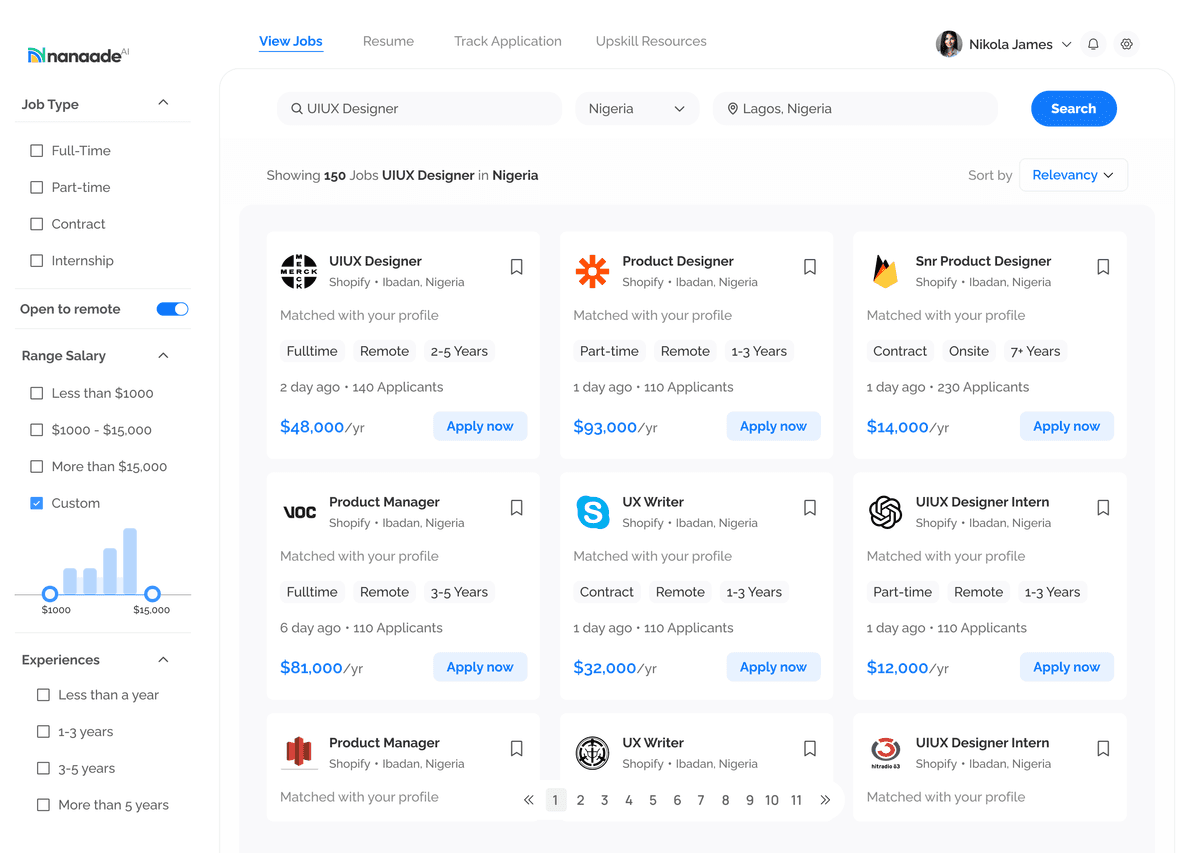Check the Full-Time job type box
Image resolution: width=1200 pixels, height=853 pixels.
[37, 151]
